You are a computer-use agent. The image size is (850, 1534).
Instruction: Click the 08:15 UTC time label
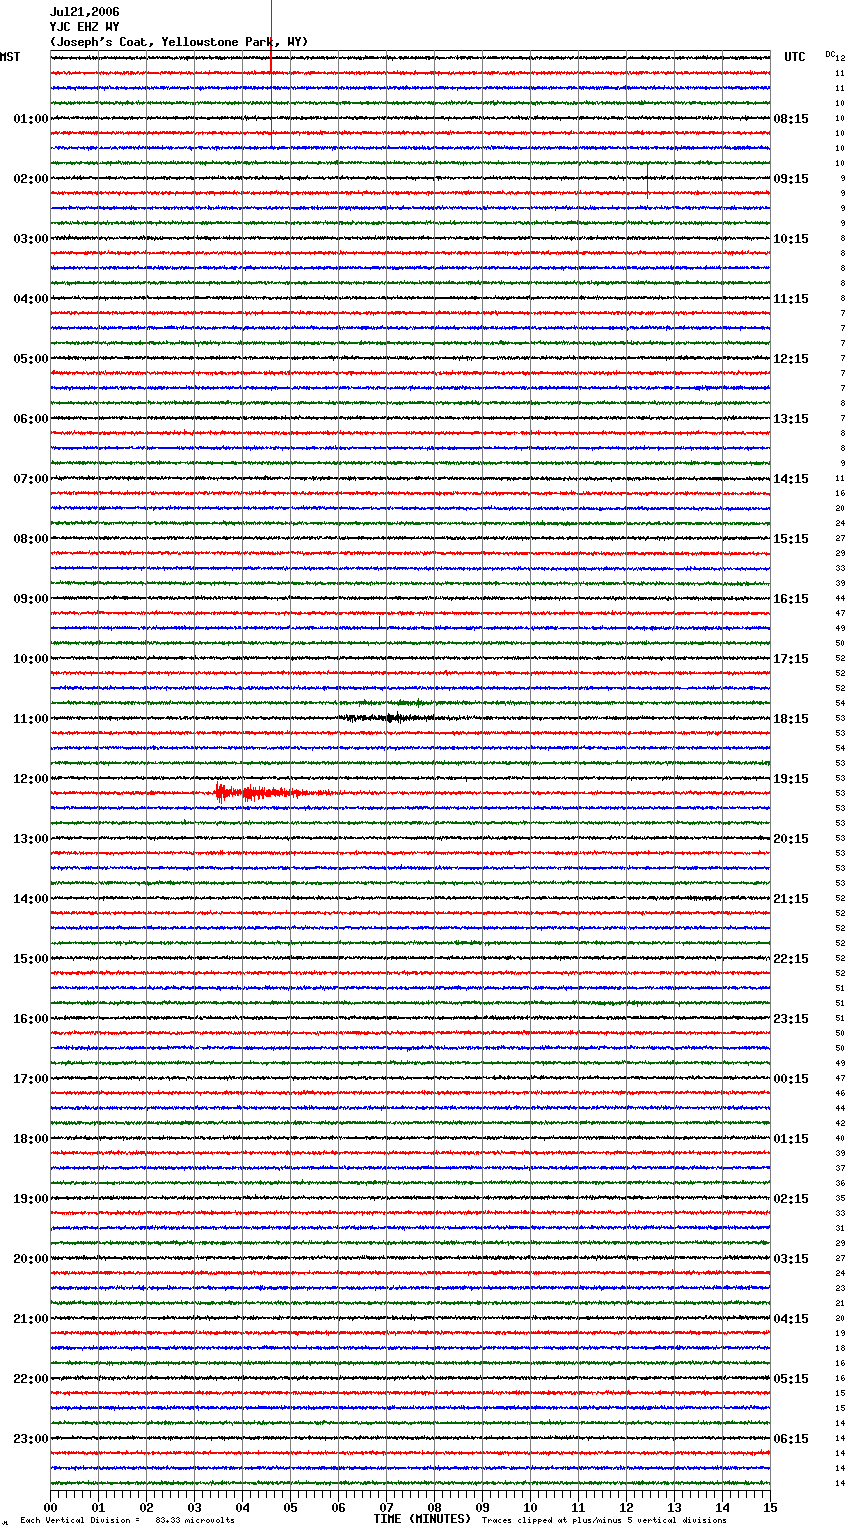(791, 119)
